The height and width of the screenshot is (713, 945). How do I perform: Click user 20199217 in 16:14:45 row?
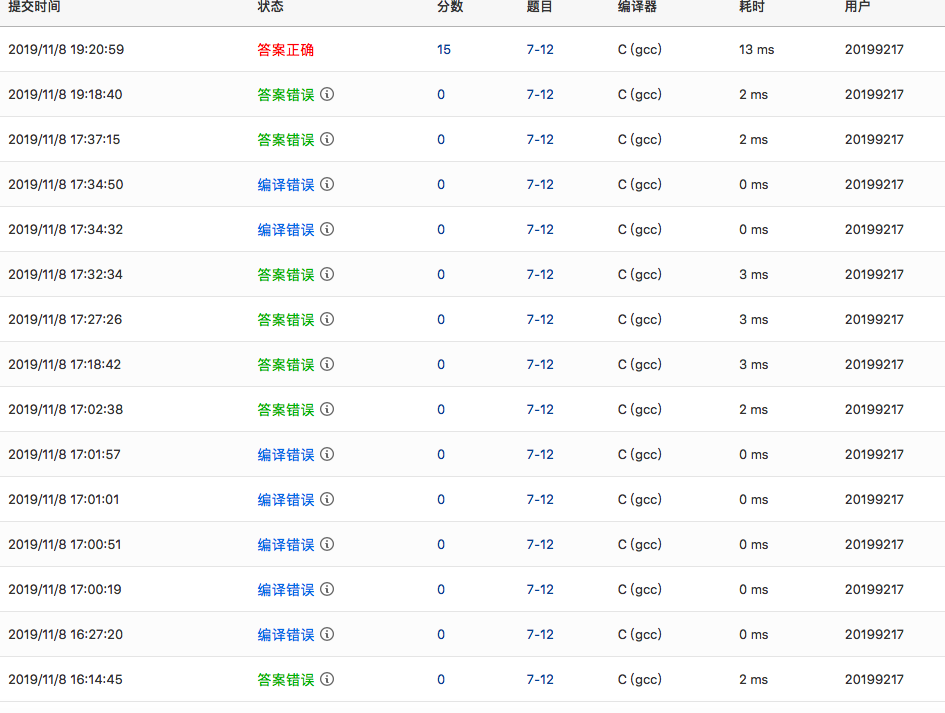pos(874,679)
